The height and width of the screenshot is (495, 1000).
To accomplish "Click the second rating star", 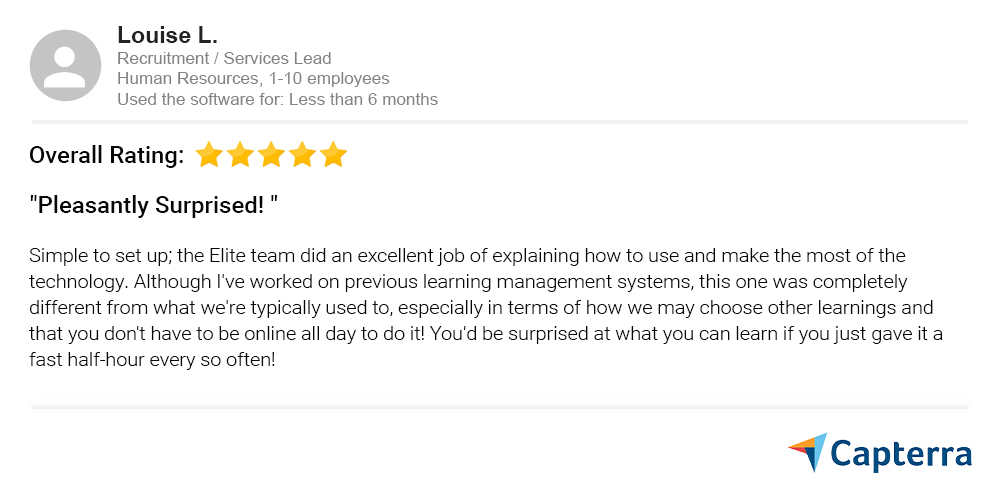I will [240, 155].
